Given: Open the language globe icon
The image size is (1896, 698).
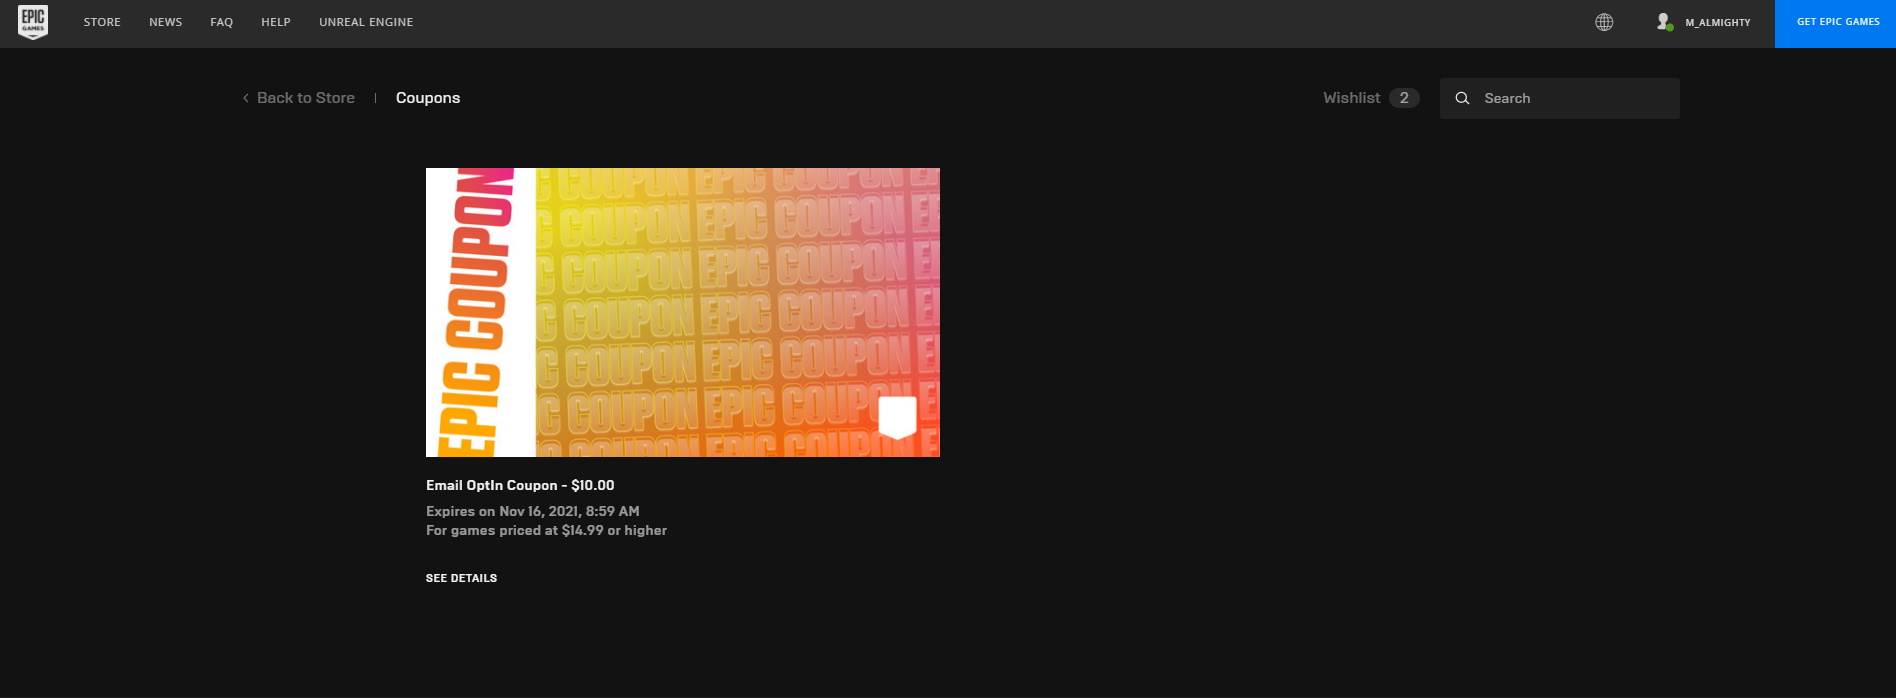Looking at the screenshot, I should [1604, 22].
